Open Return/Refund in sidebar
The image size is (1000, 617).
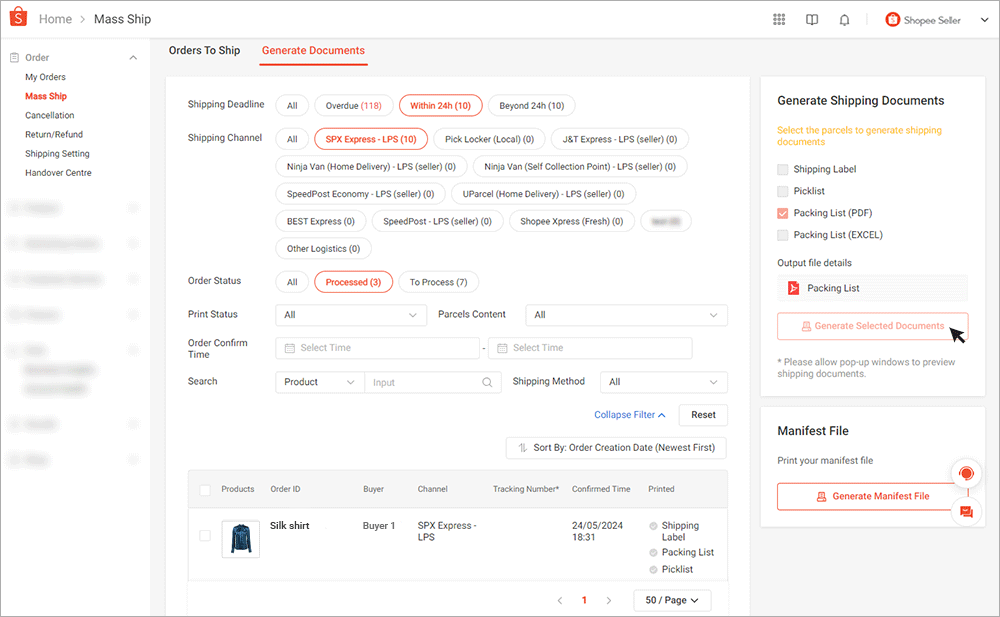point(54,135)
